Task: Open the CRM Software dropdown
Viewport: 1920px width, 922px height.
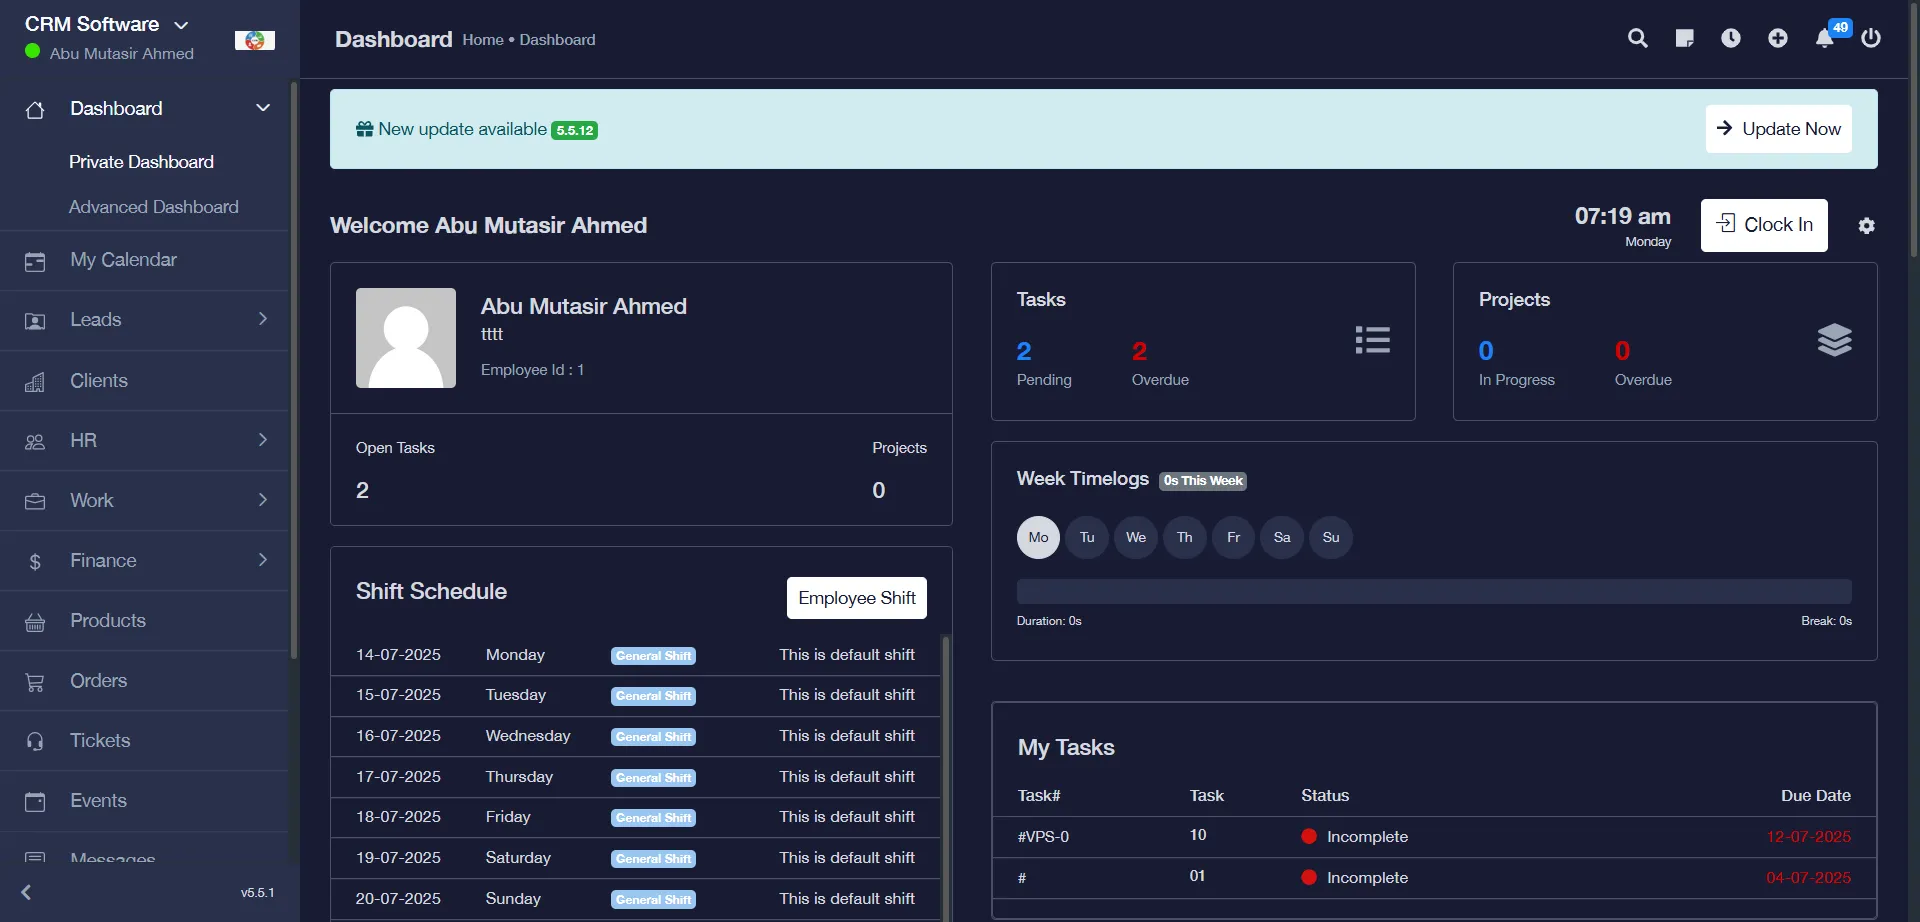Action: tap(107, 24)
